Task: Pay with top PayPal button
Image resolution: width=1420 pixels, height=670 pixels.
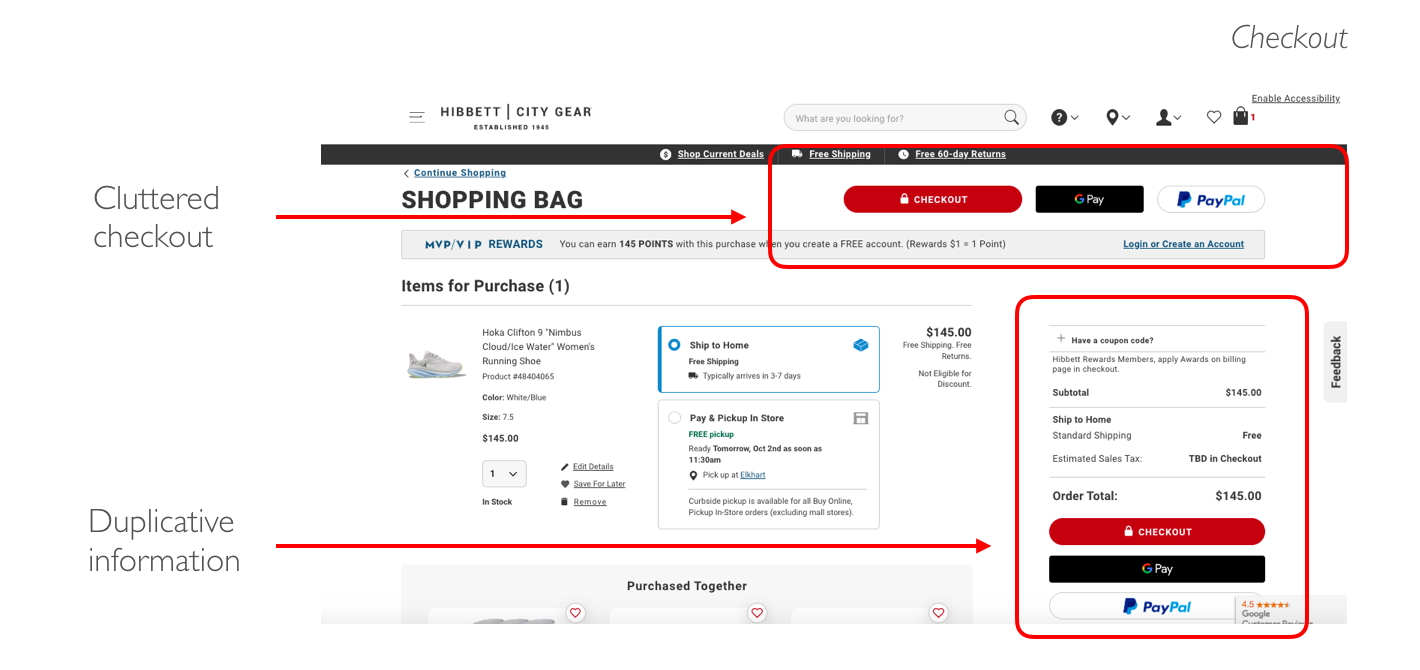Action: [1211, 199]
